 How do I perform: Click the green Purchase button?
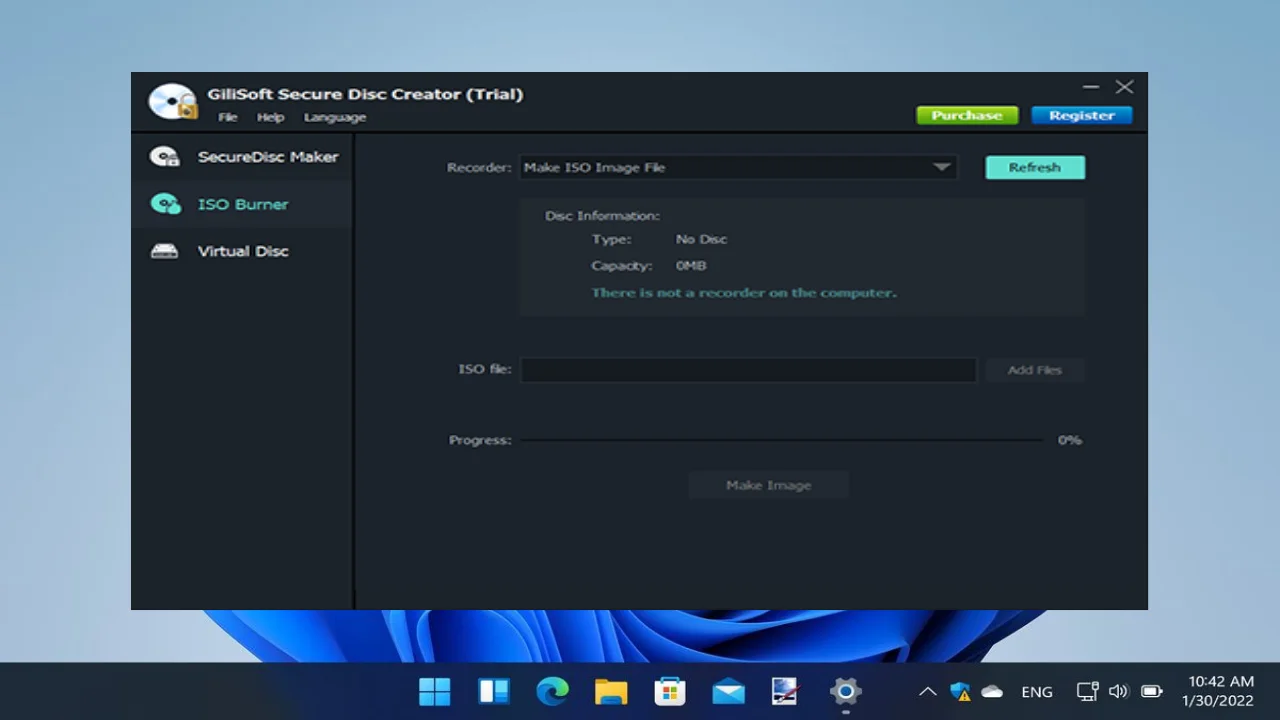click(x=967, y=115)
